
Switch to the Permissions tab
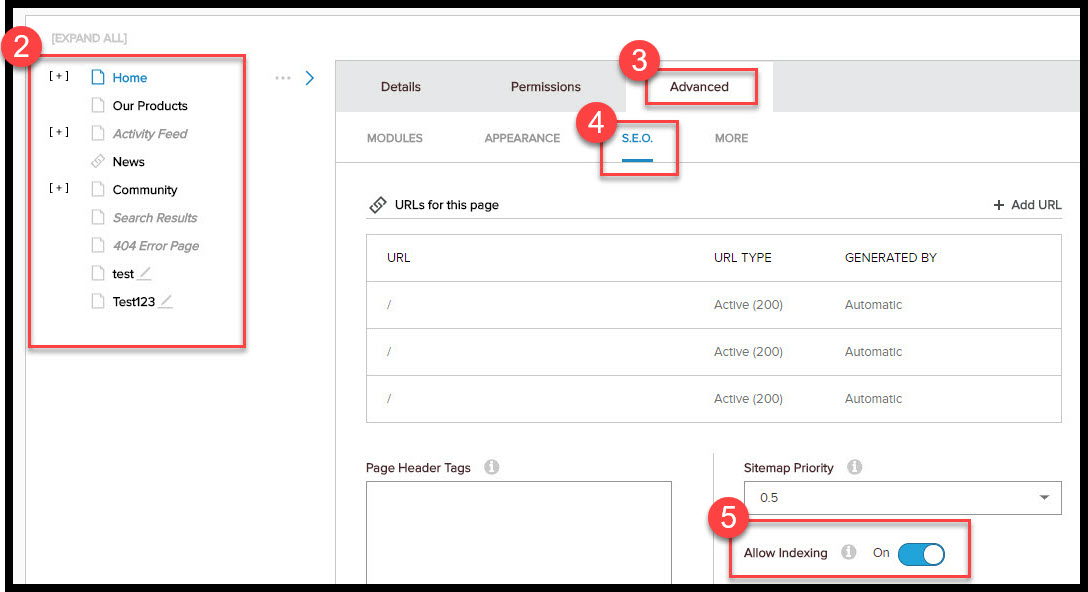pyautogui.click(x=545, y=87)
